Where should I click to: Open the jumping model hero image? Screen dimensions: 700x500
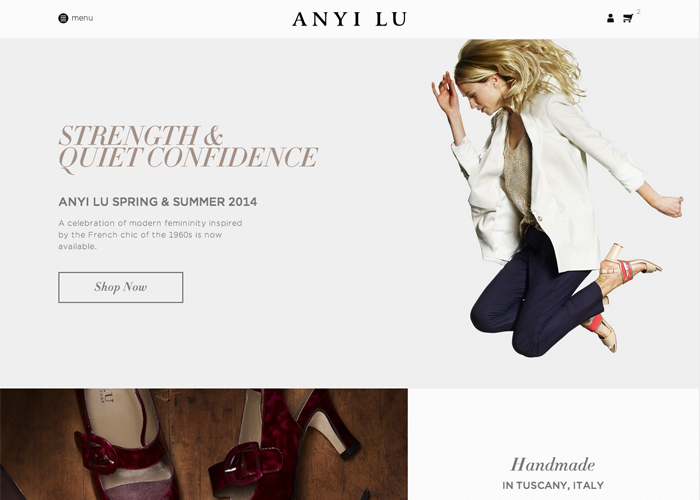[557, 198]
